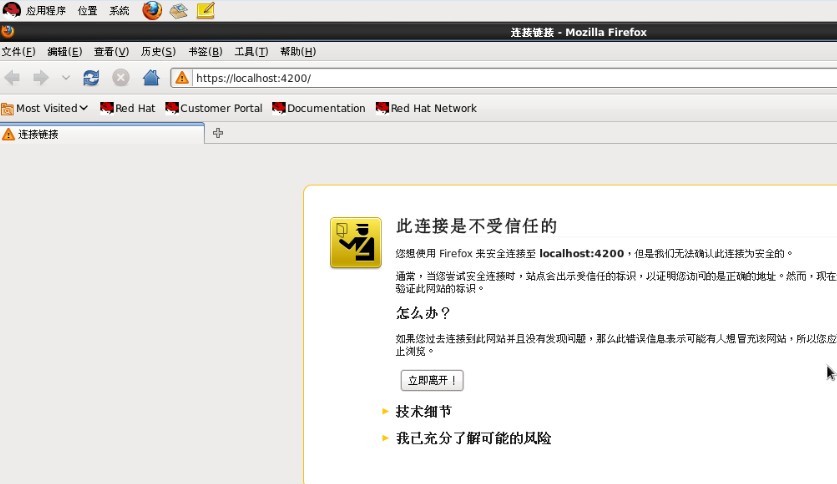
Task: Open the System menu (系统)
Action: click(119, 11)
